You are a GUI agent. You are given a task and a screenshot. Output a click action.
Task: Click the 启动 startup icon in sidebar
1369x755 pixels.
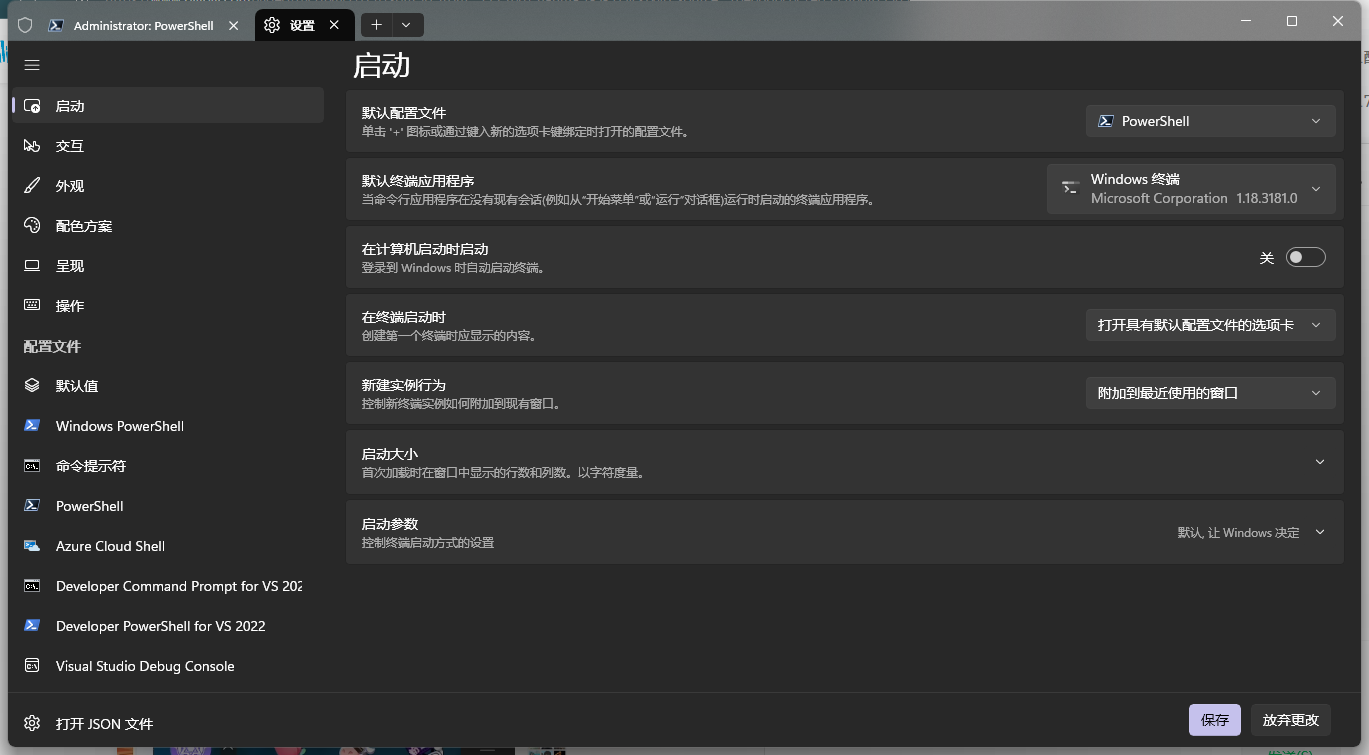[32, 106]
